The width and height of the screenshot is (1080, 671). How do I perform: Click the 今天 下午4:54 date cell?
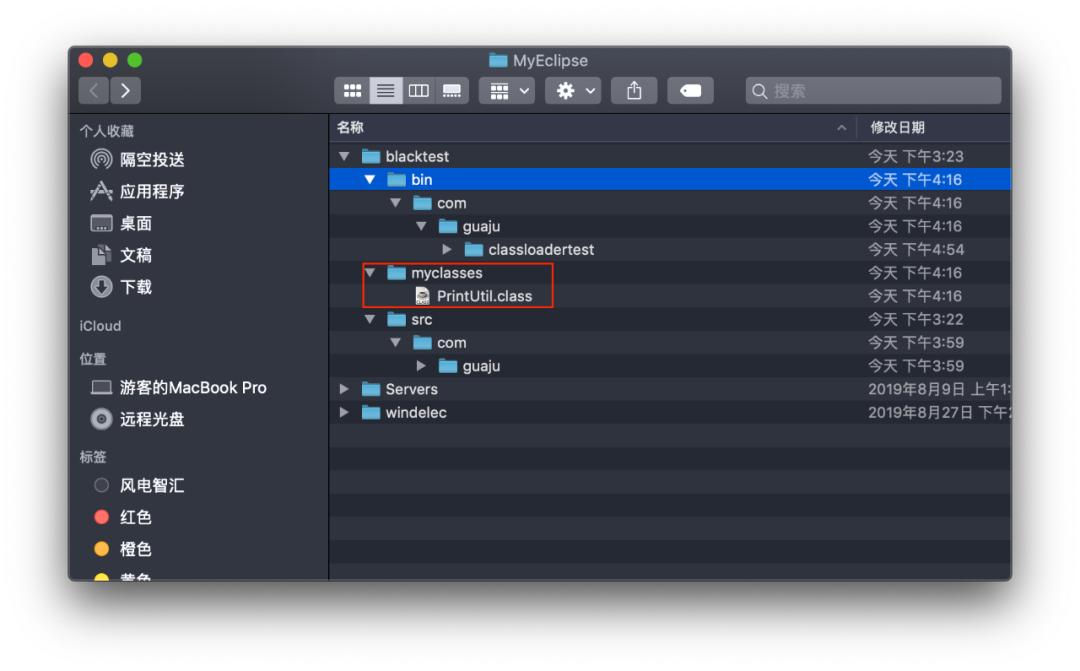click(915, 249)
